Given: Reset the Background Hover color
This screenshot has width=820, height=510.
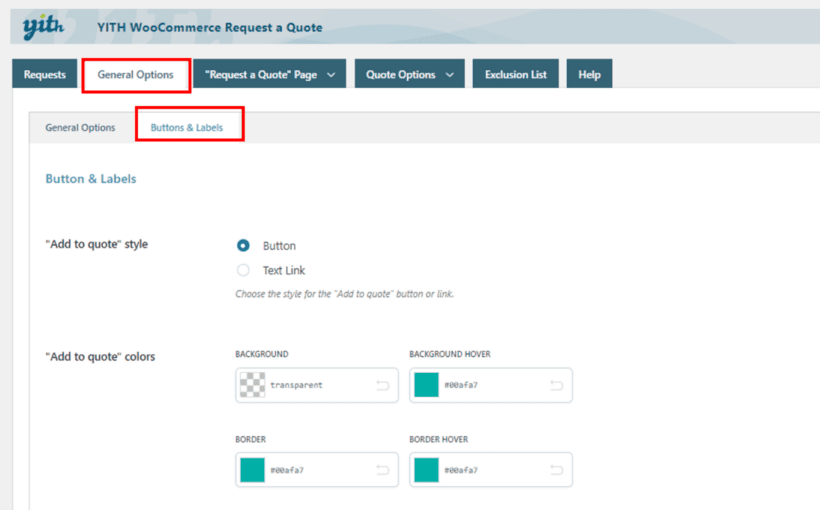Looking at the screenshot, I should click(x=557, y=386).
